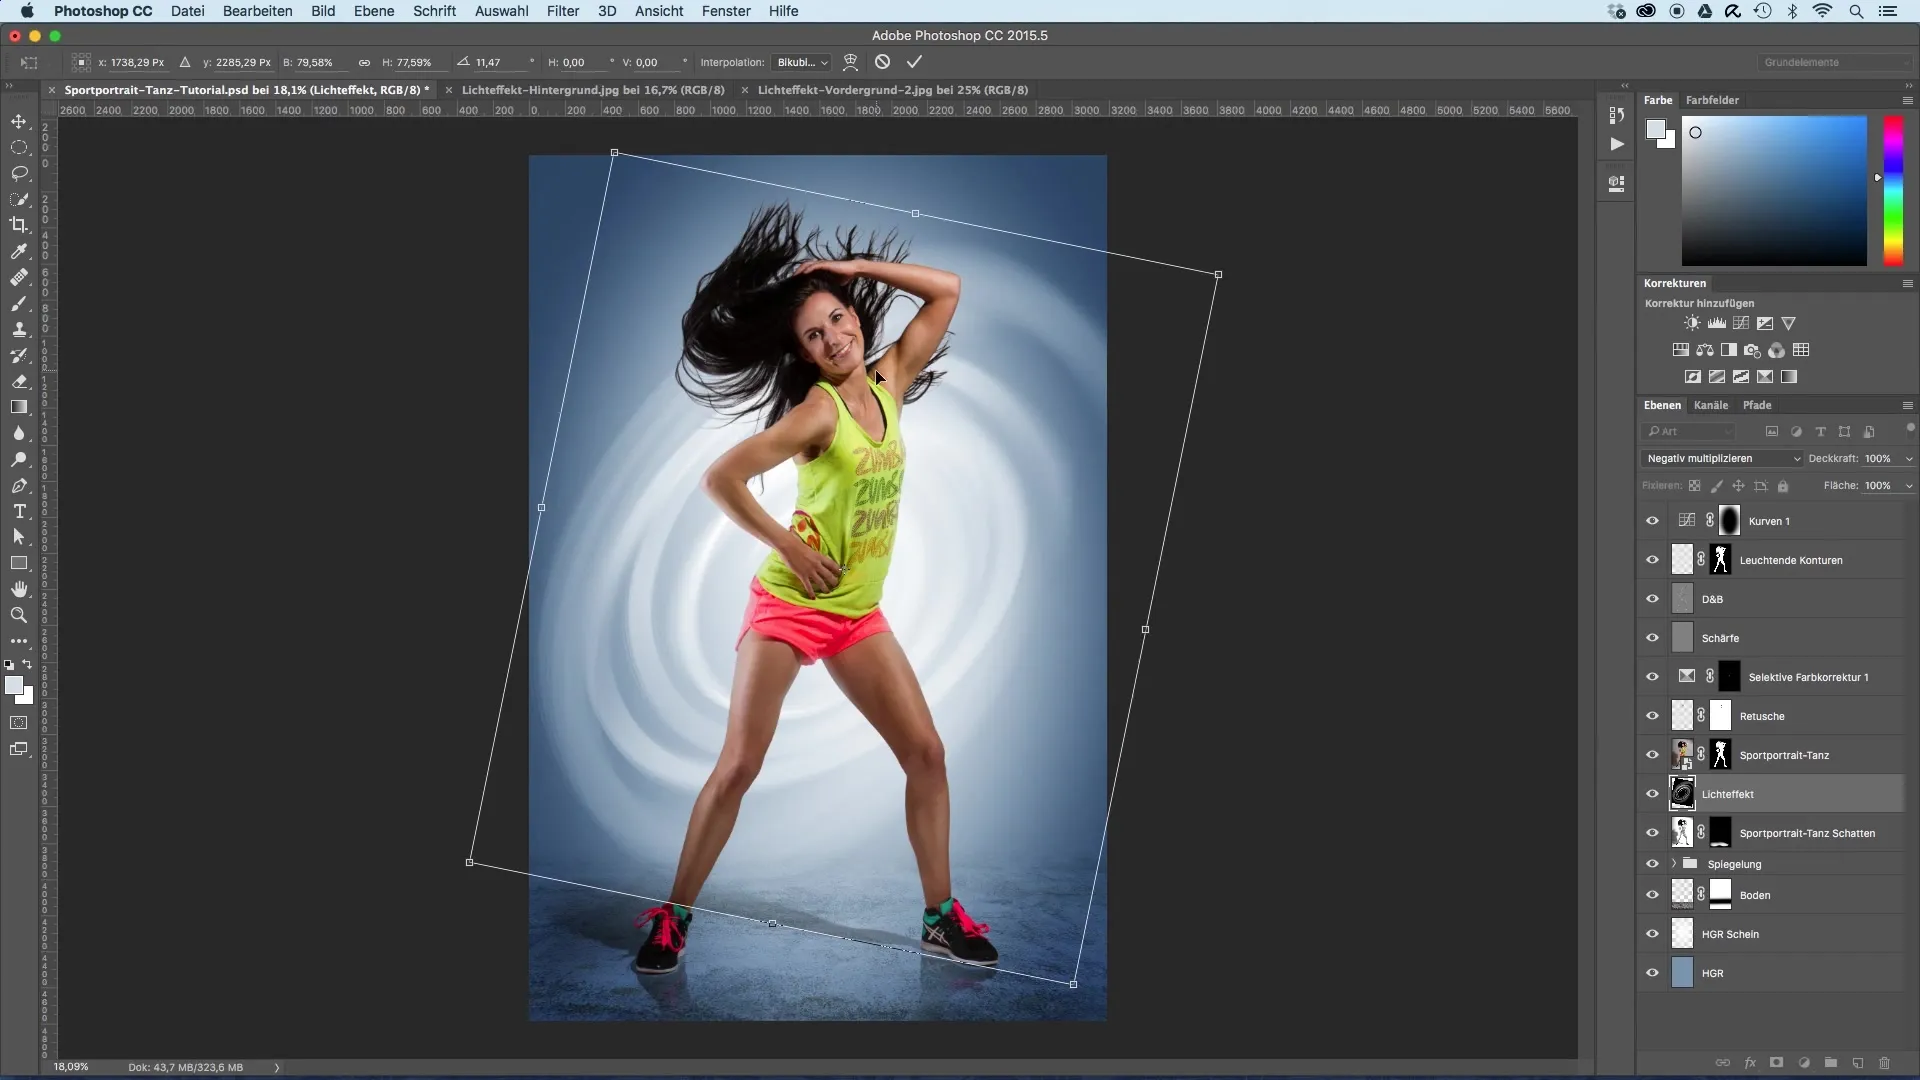
Task: Create a new group folder button
Action: point(1831,1063)
